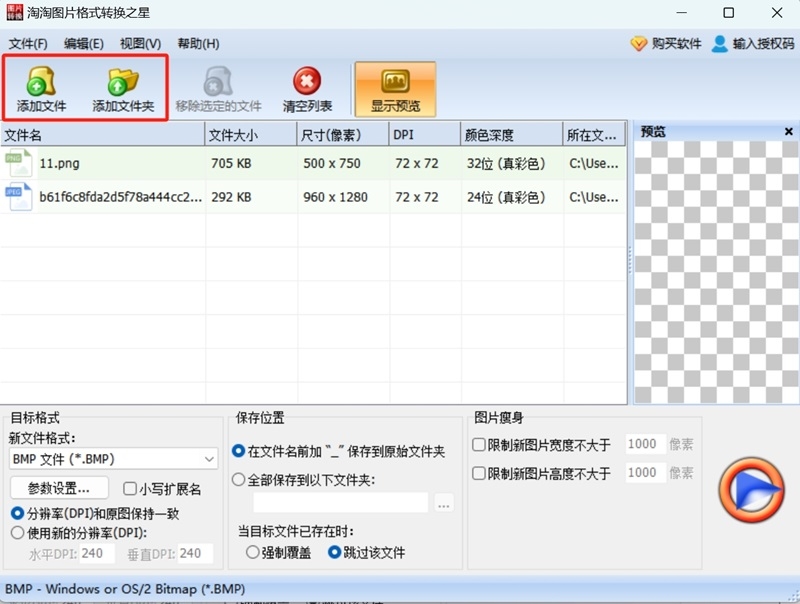Open the 帮助(H) menu
800x604 pixels.
(x=198, y=44)
